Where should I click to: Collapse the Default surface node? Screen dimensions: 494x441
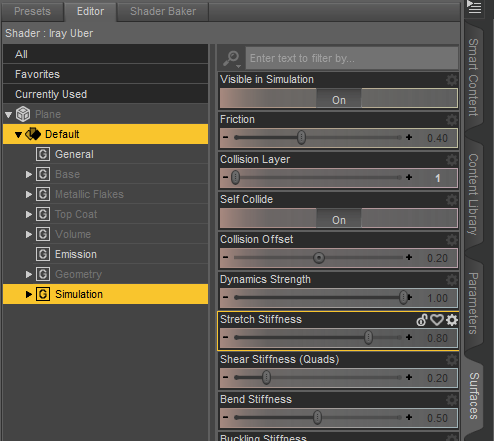[18, 135]
